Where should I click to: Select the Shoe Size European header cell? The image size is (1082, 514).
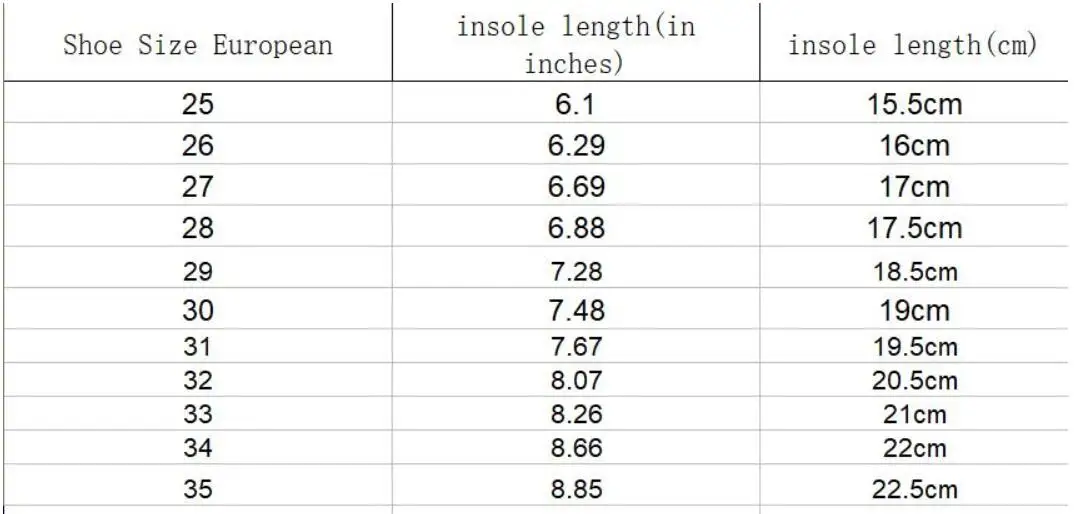(198, 42)
